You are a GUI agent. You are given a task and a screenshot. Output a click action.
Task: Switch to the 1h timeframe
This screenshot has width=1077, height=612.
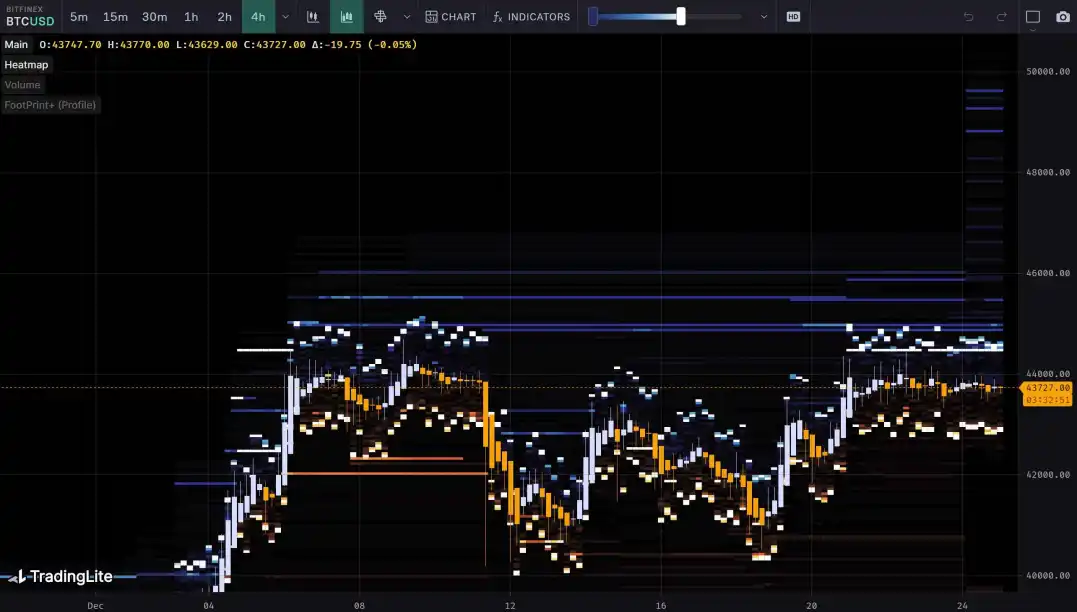pos(191,17)
